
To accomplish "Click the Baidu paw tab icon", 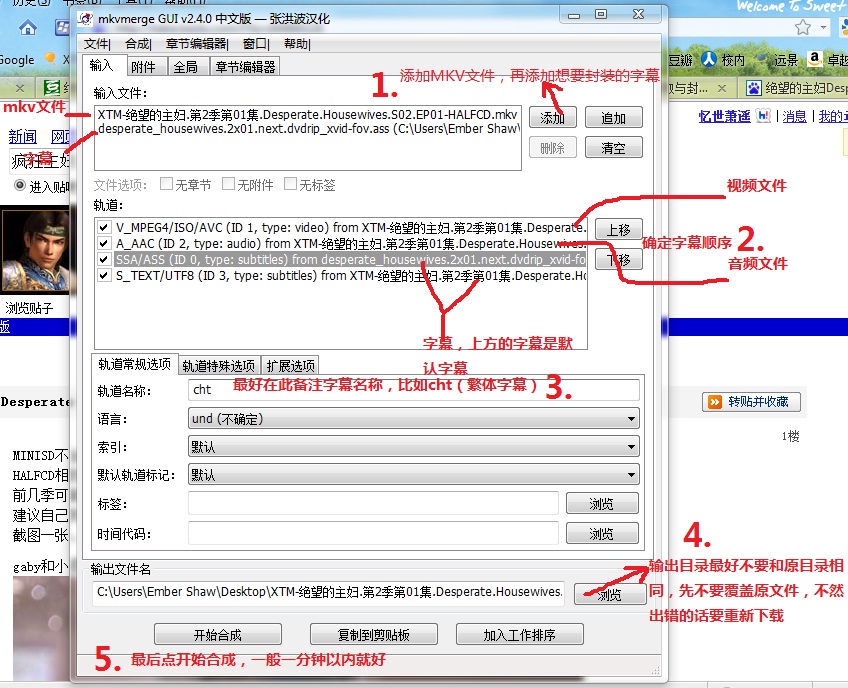I will [x=753, y=88].
